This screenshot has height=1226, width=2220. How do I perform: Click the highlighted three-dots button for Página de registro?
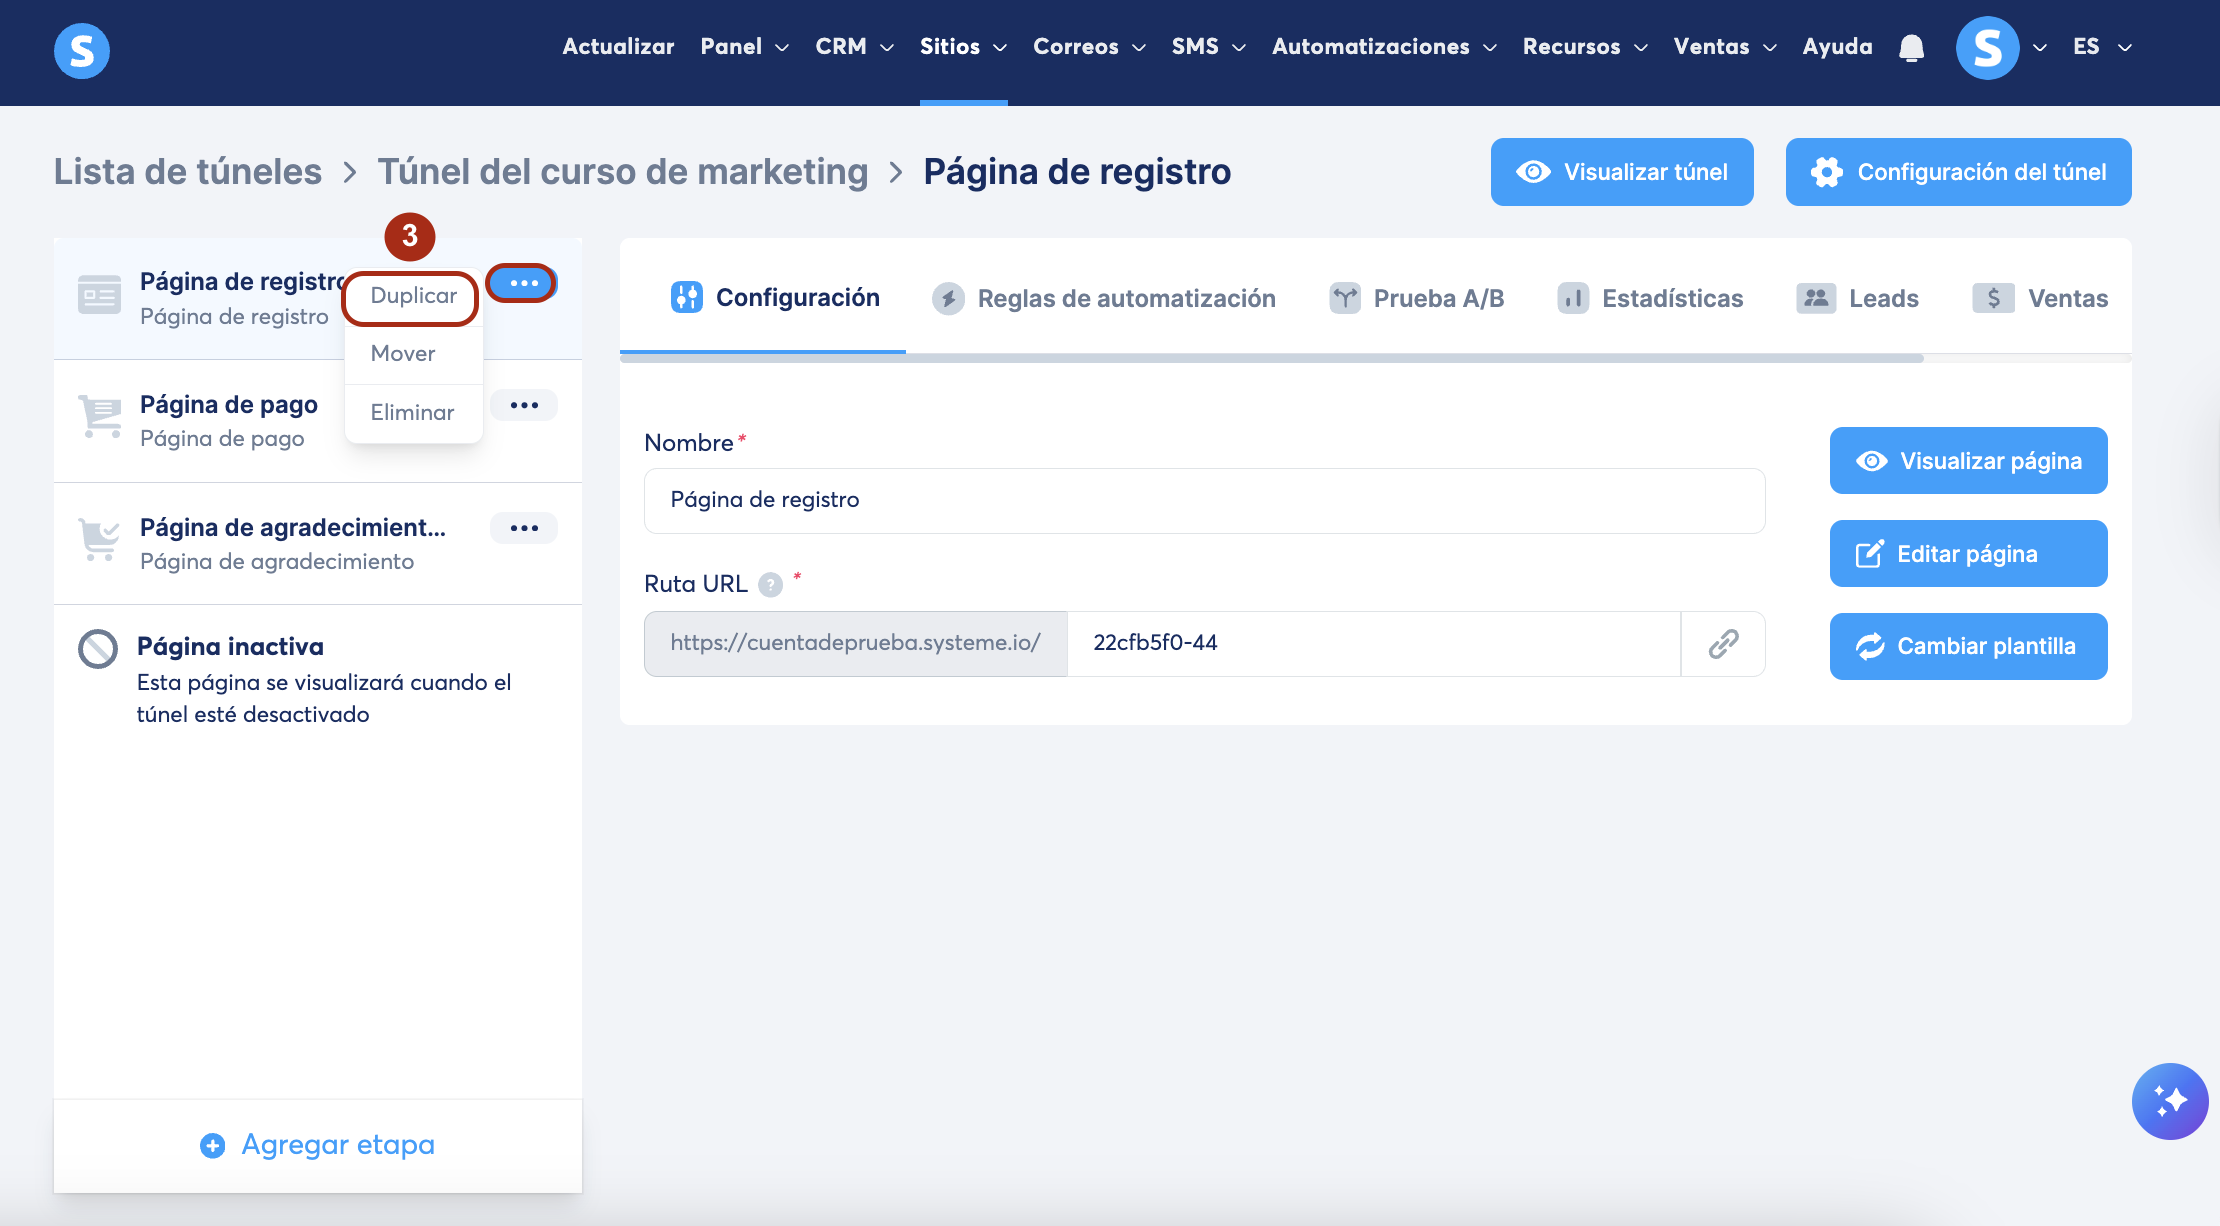click(x=522, y=283)
